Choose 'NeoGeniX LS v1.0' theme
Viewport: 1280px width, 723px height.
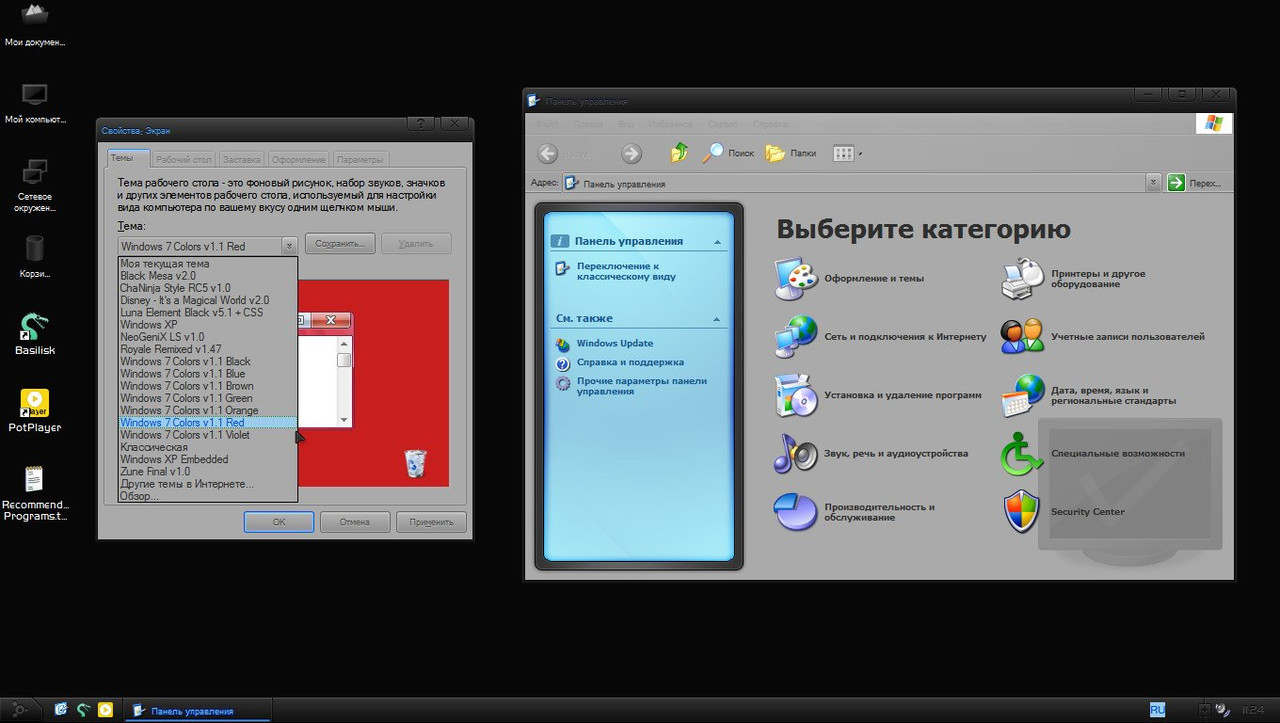click(x=208, y=337)
